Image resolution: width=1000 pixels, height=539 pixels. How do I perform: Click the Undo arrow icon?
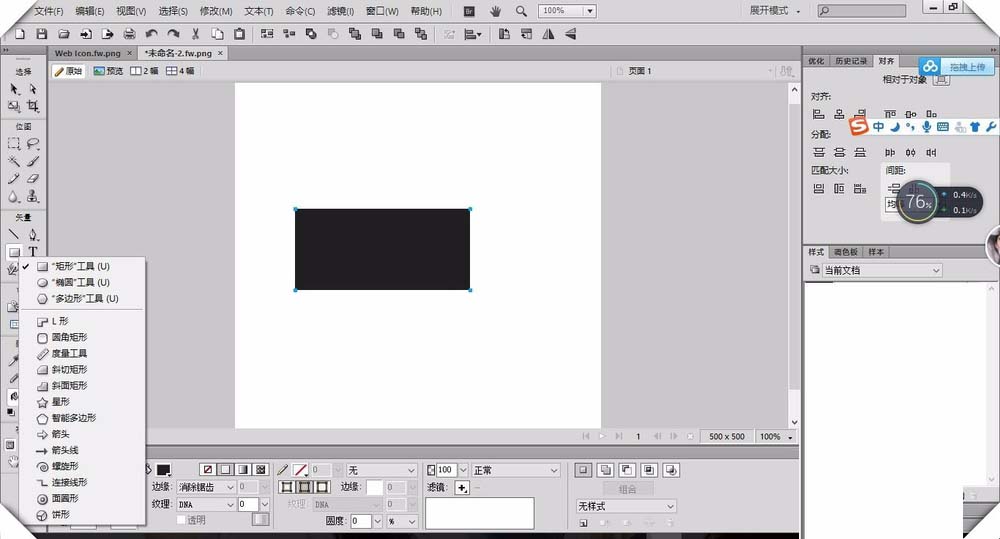(151, 34)
